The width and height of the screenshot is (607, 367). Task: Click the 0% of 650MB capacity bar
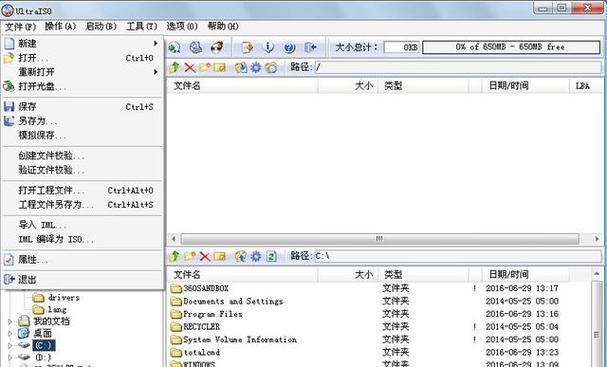(x=511, y=47)
